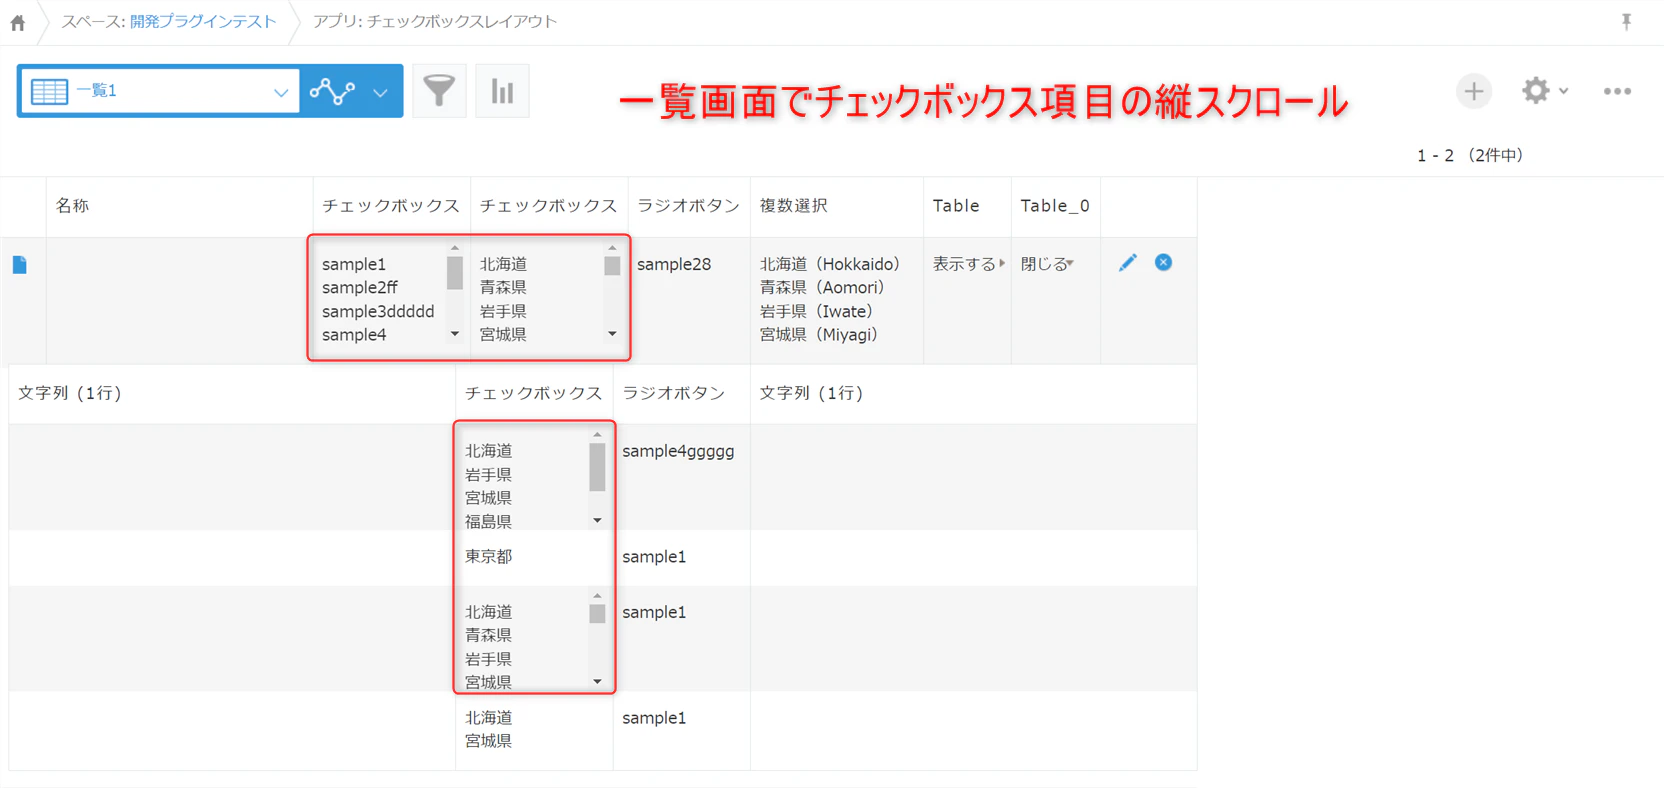
Task: Click the 名称 column header
Action: click(72, 206)
